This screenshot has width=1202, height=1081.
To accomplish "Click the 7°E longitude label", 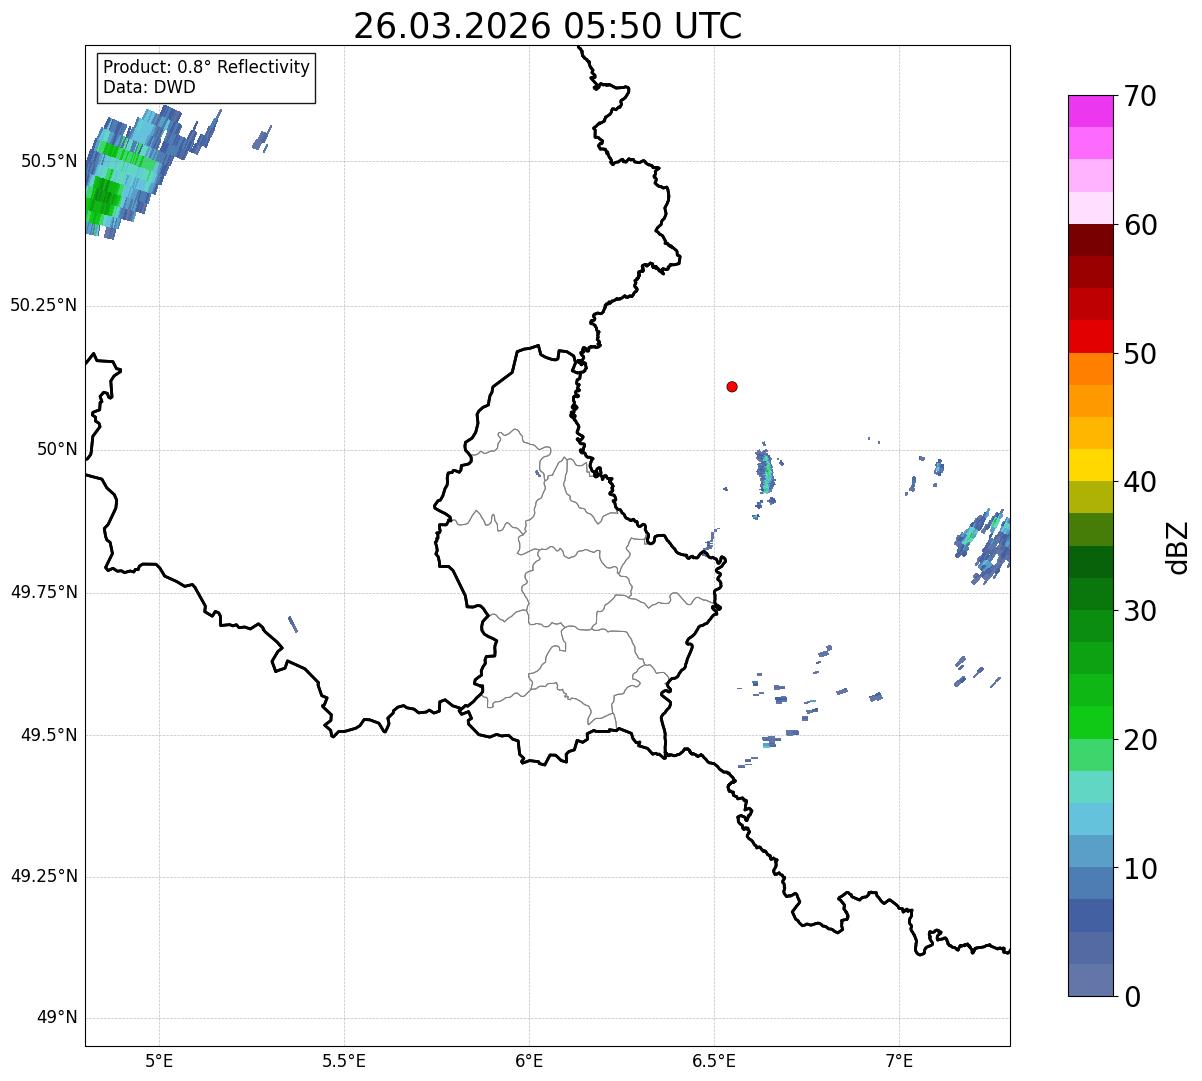I will tap(899, 1061).
